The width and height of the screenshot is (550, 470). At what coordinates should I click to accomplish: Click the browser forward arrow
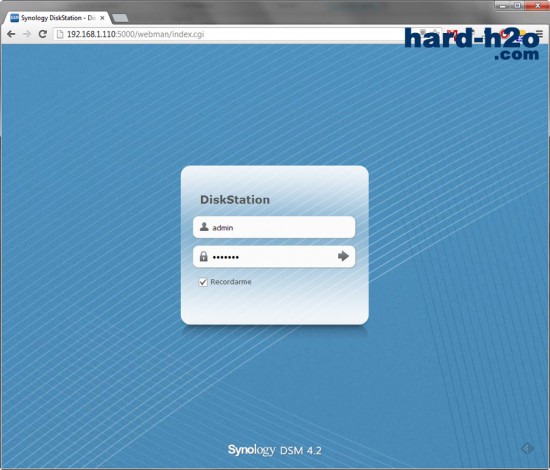click(27, 34)
